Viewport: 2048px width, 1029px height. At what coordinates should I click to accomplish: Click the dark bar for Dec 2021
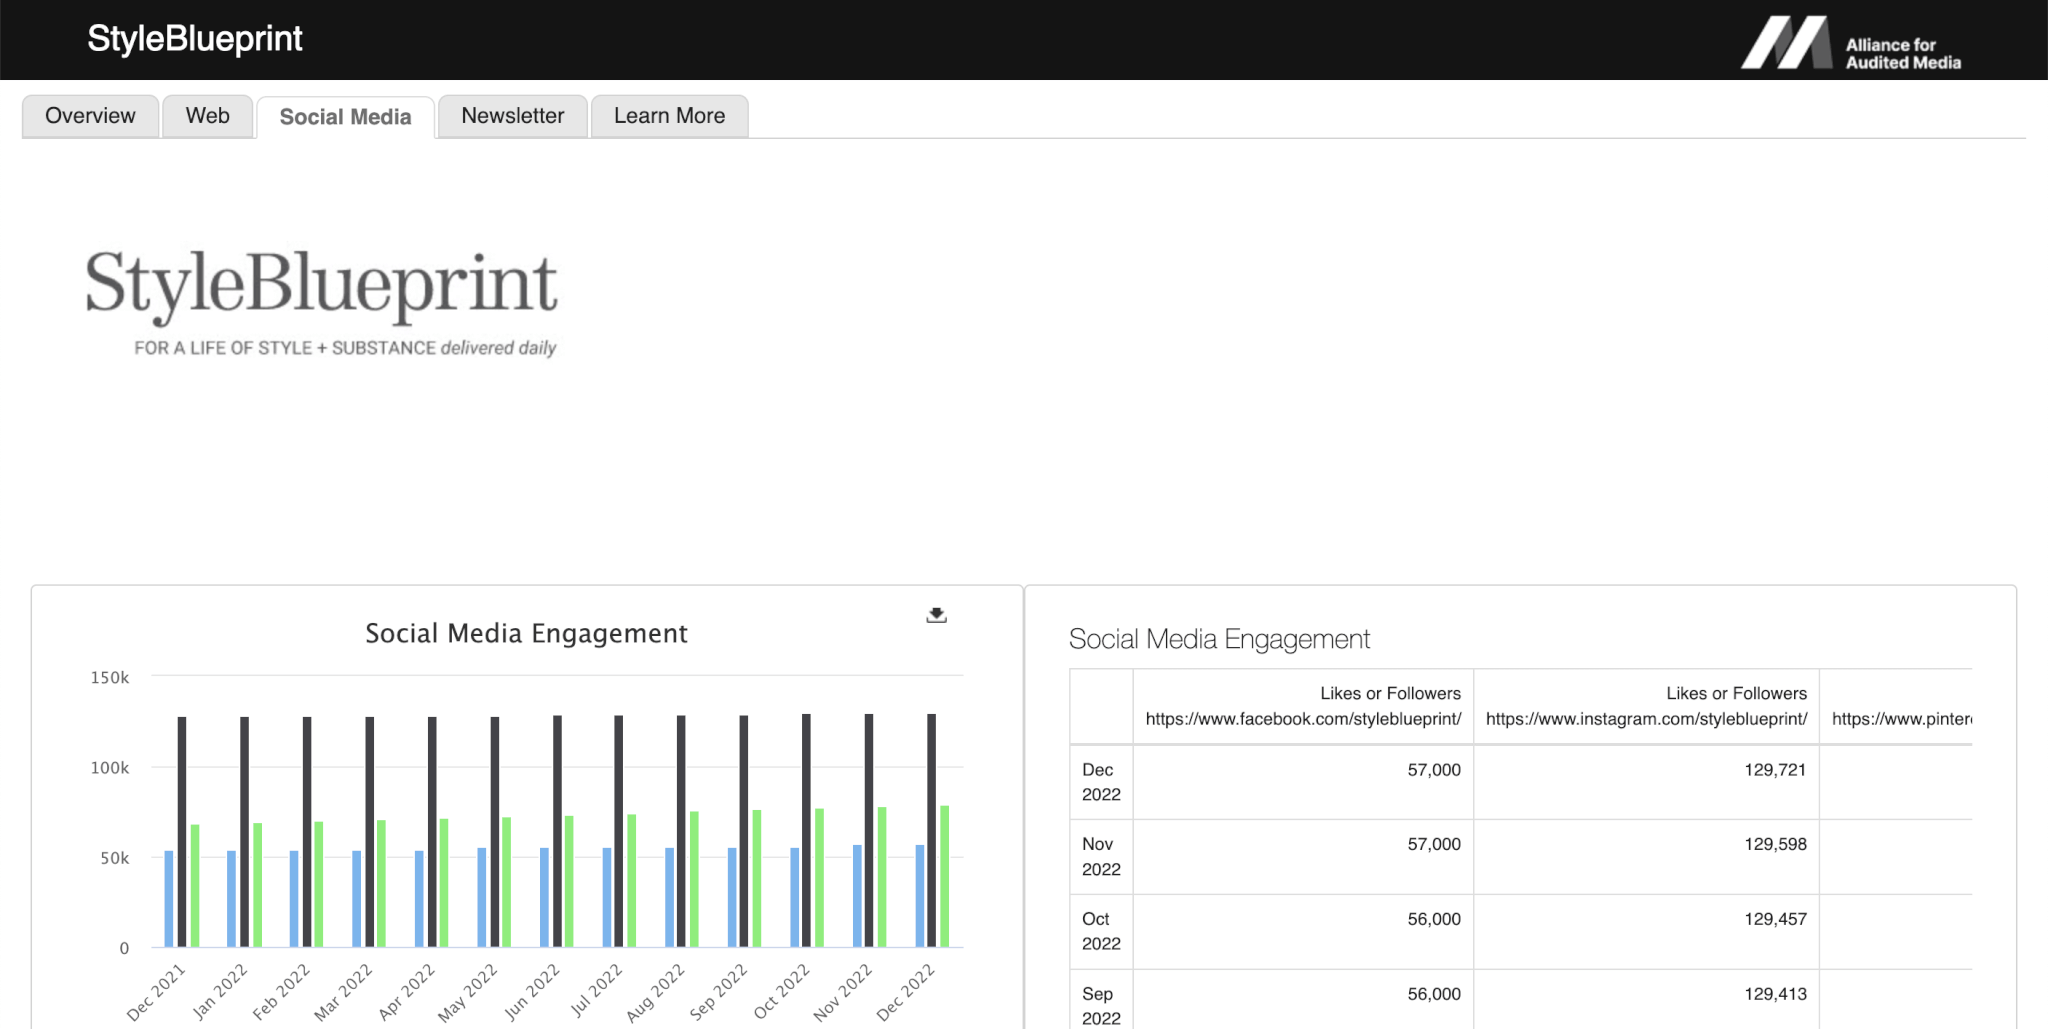click(182, 832)
